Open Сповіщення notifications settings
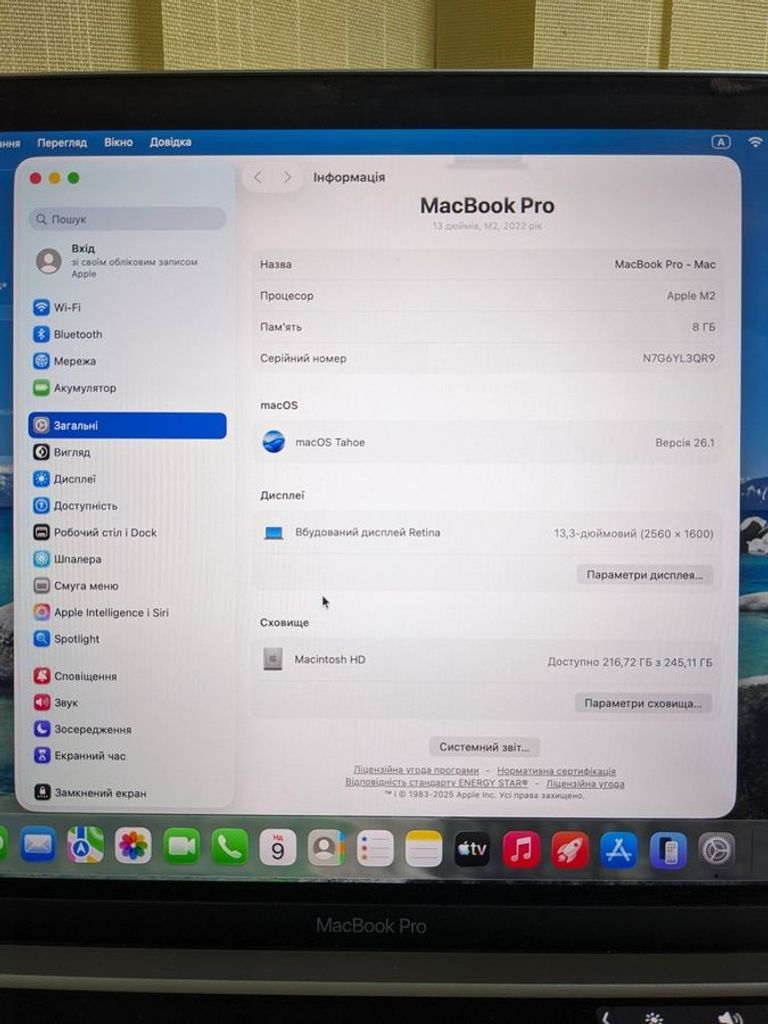Screen dimensions: 768x1024 (x=75, y=676)
